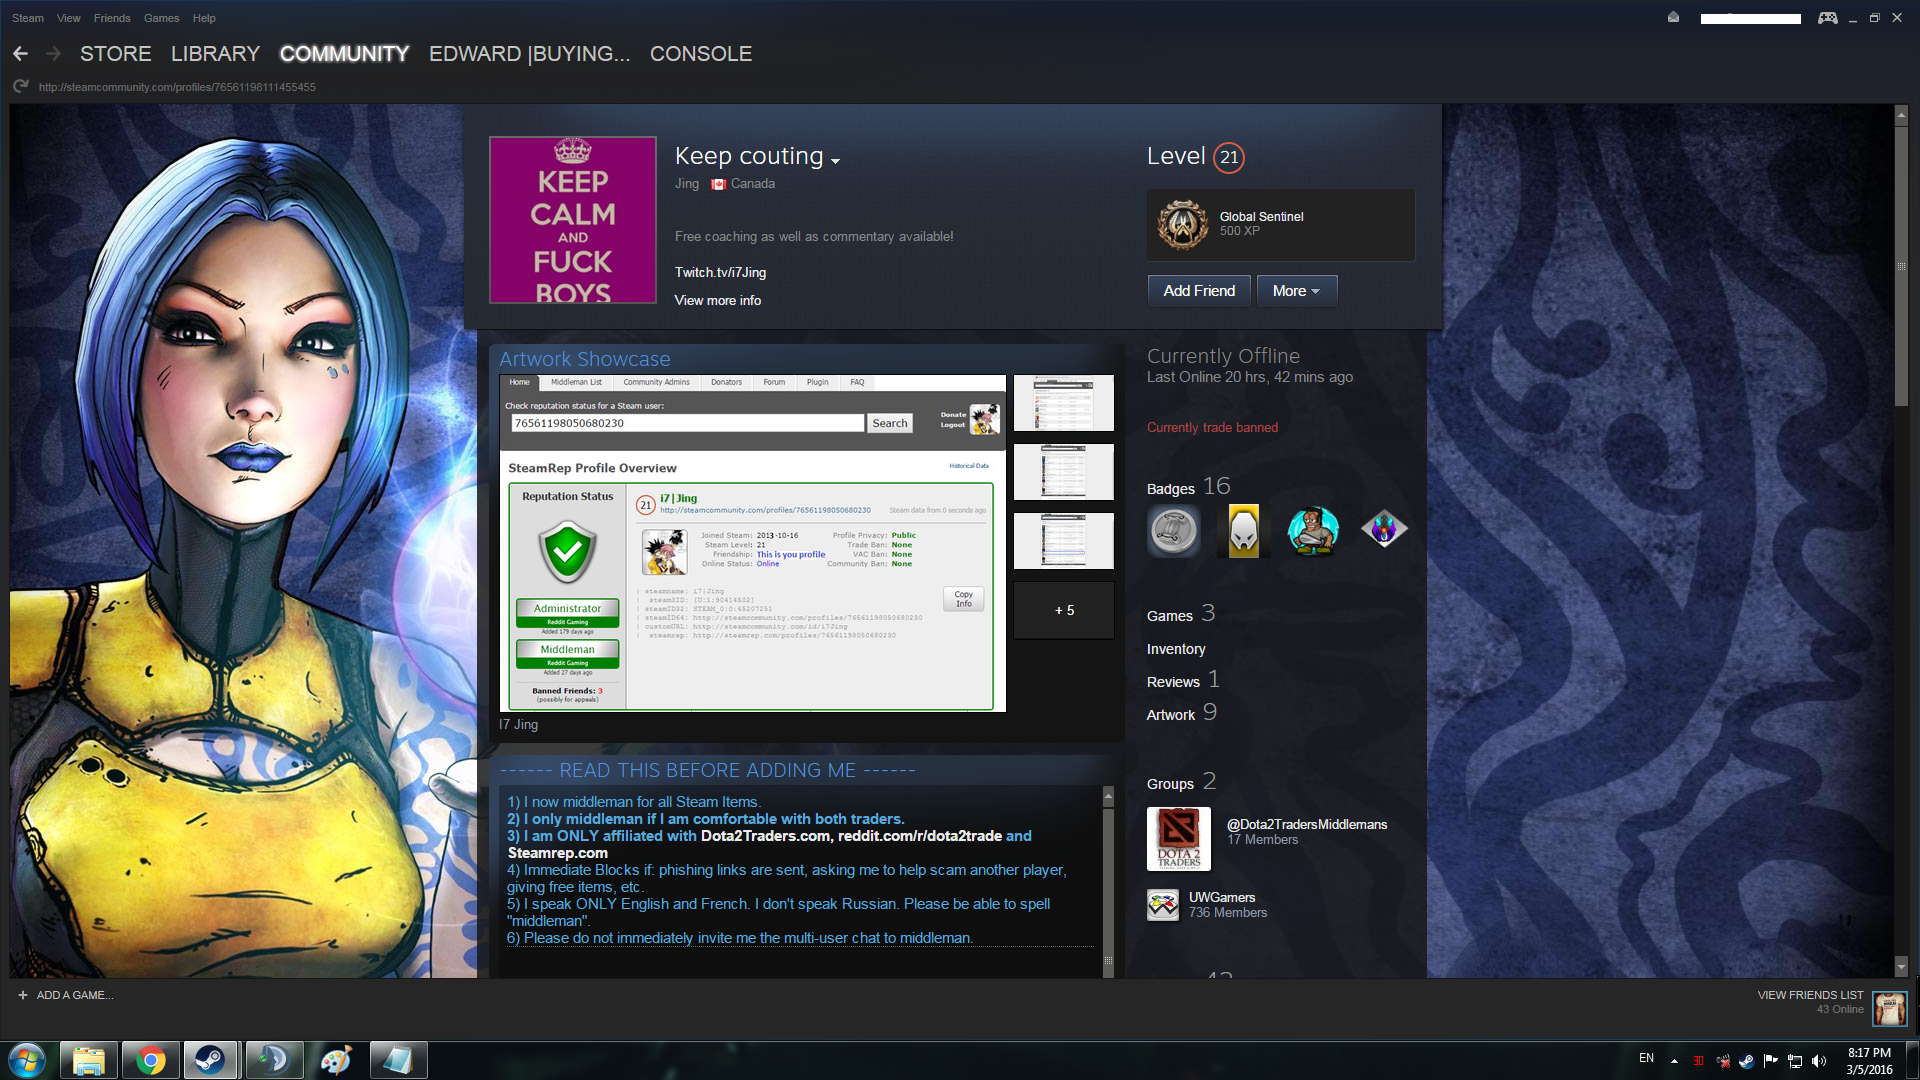Image resolution: width=1920 pixels, height=1080 pixels.
Task: Click the Add Friend button
Action: click(1198, 291)
